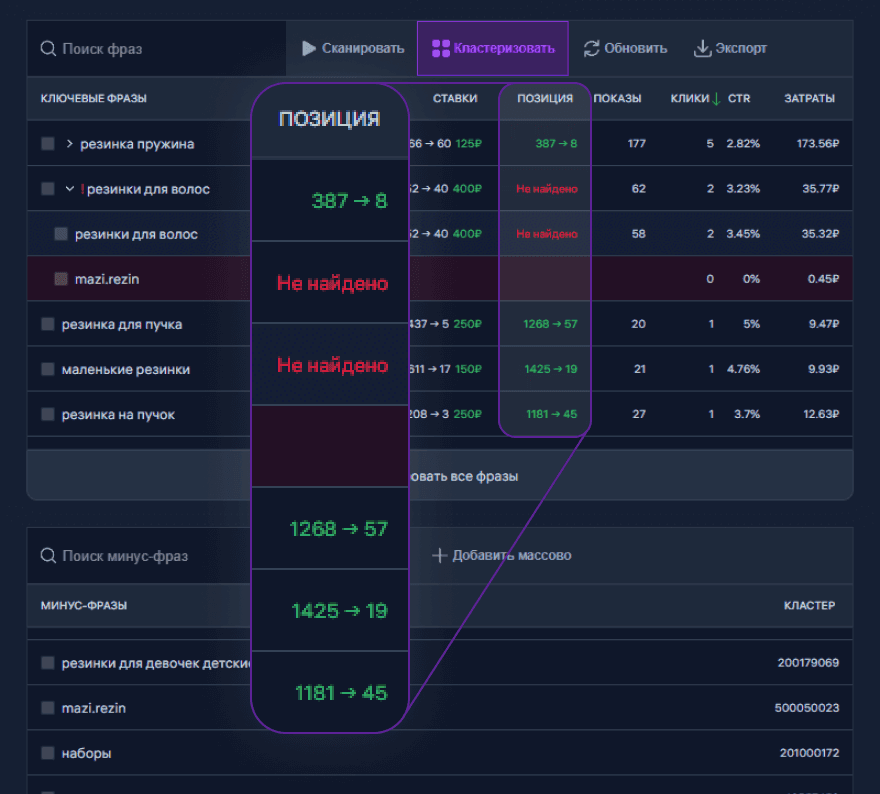Click the search magnifier icon in phrase search
The image size is (880, 794).
tap(48, 48)
